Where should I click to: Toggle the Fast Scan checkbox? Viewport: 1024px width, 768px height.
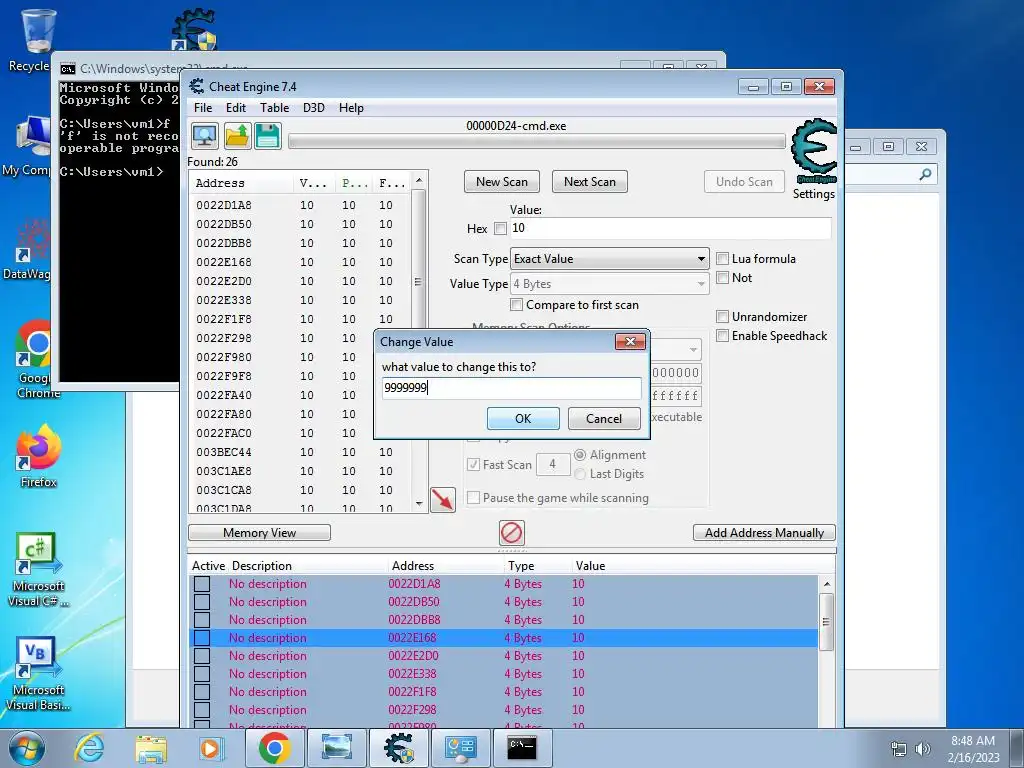point(473,465)
